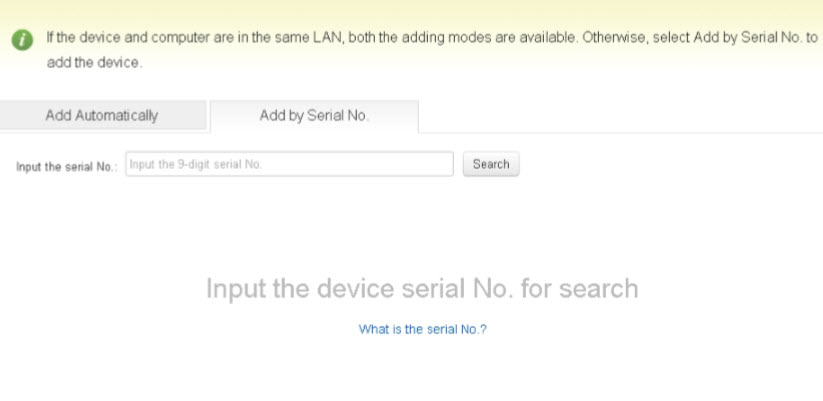The image size is (823, 401).
Task: Switch to the Add Automatically tab
Action: pyautogui.click(x=102, y=115)
